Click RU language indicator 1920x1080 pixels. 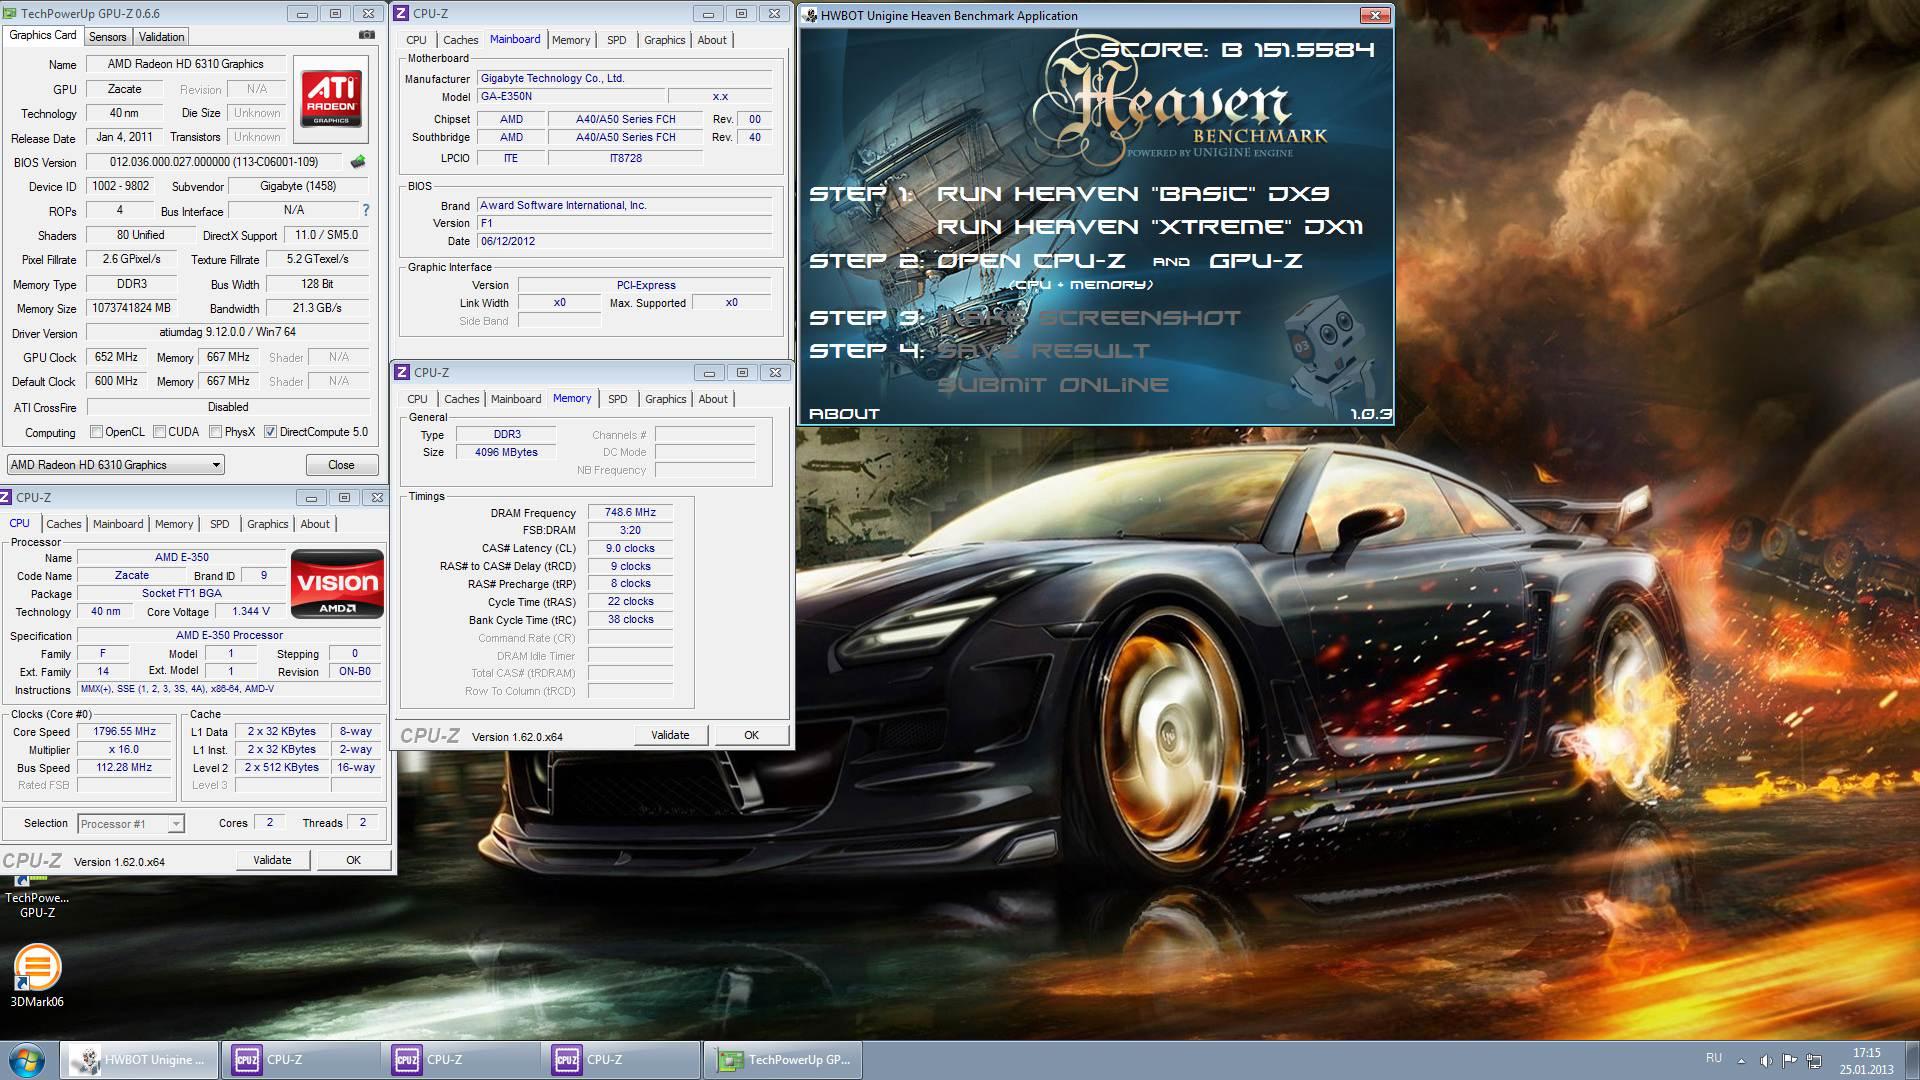tap(1713, 1058)
